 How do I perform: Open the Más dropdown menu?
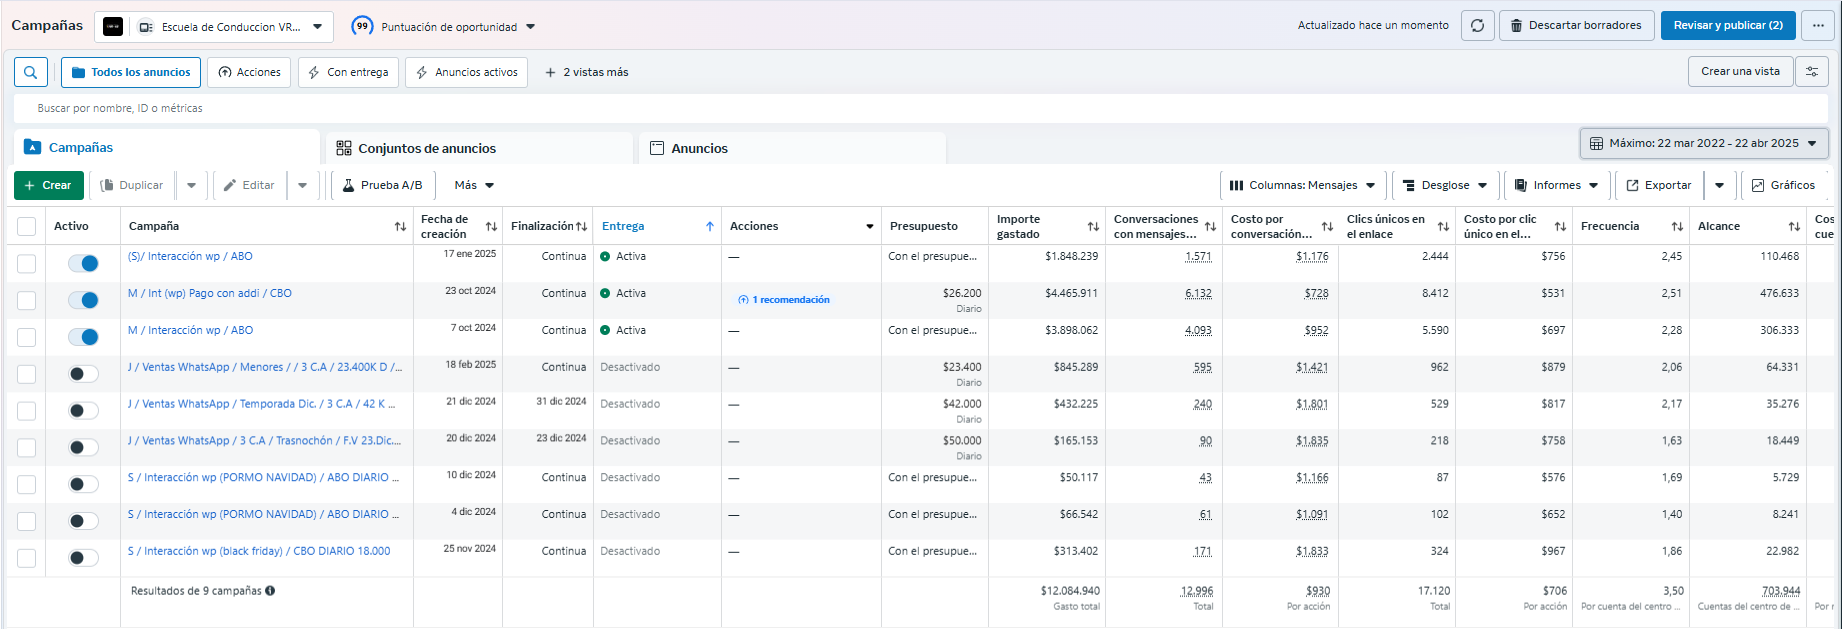coord(474,185)
